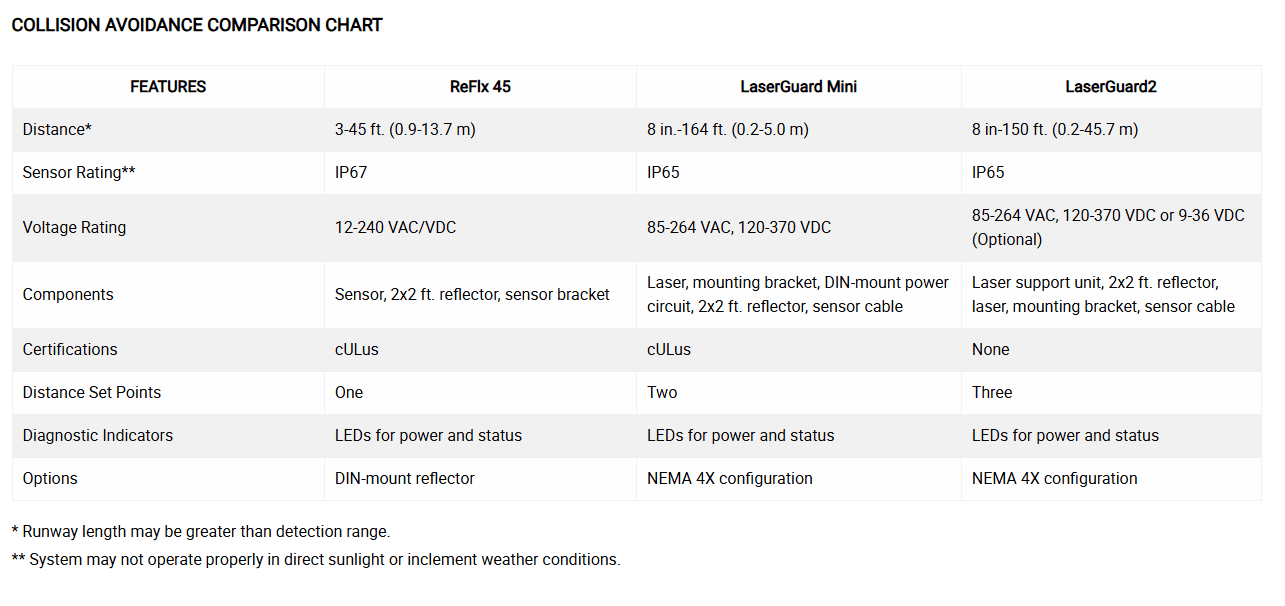Select the Voltage Rating row label
The image size is (1285, 606).
point(74,228)
